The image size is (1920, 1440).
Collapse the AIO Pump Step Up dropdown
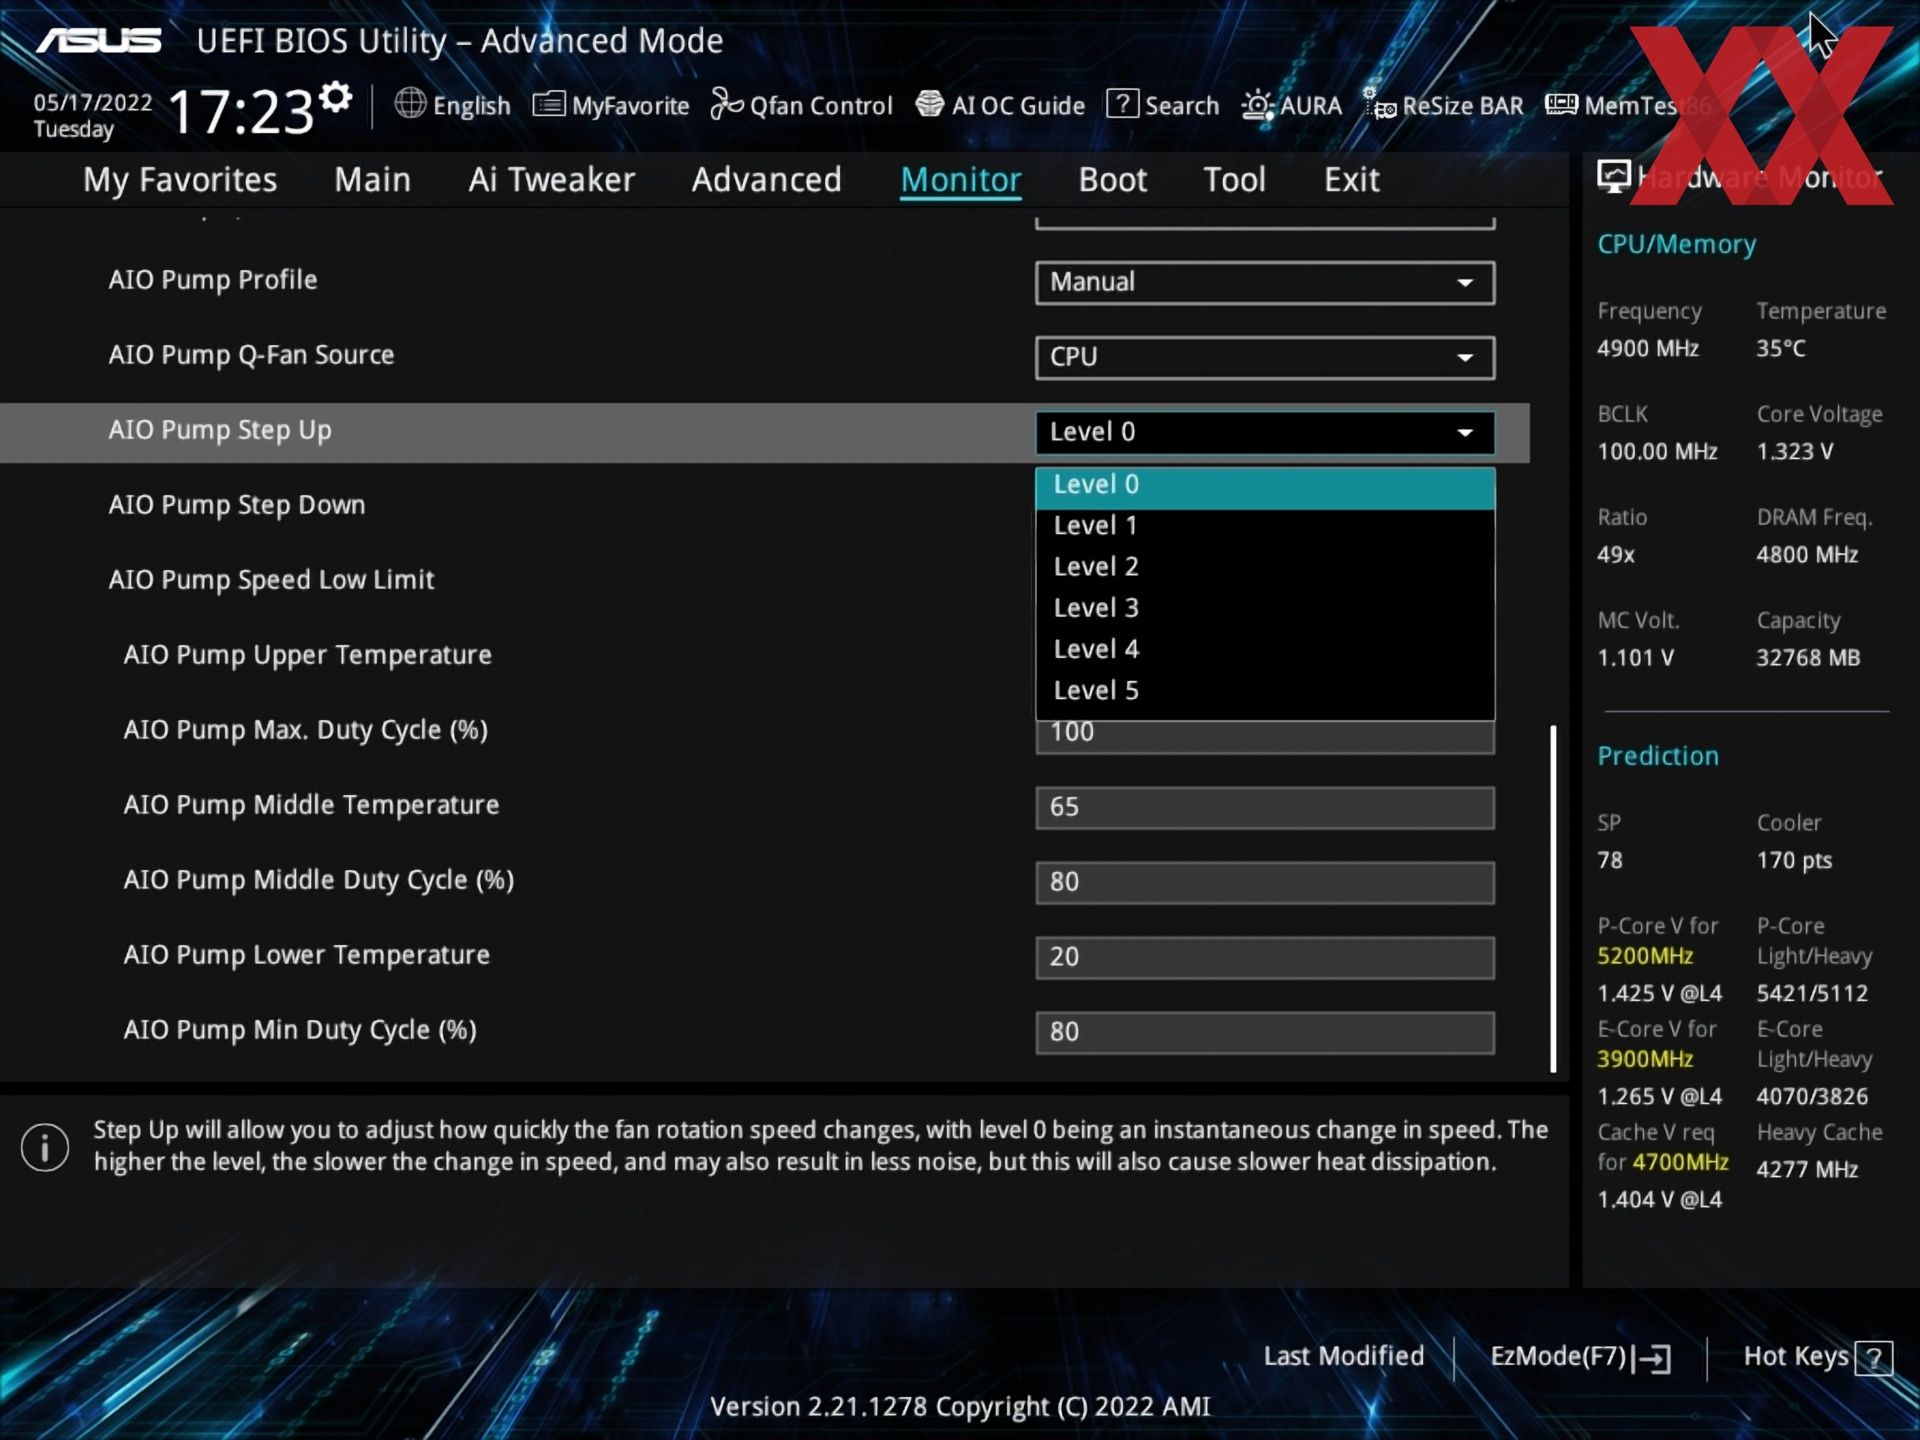1265,432
